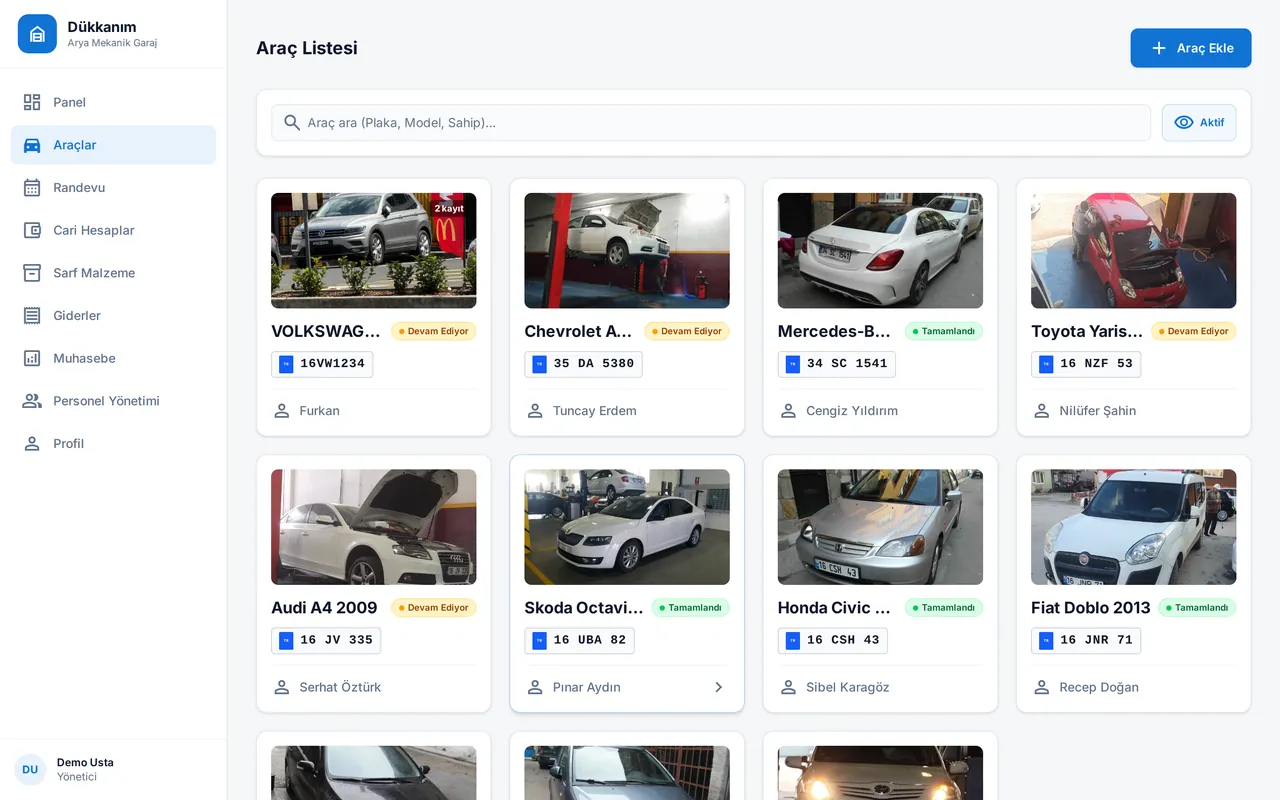Click the vehicle search input field
1280x800 pixels.
pyautogui.click(x=711, y=123)
